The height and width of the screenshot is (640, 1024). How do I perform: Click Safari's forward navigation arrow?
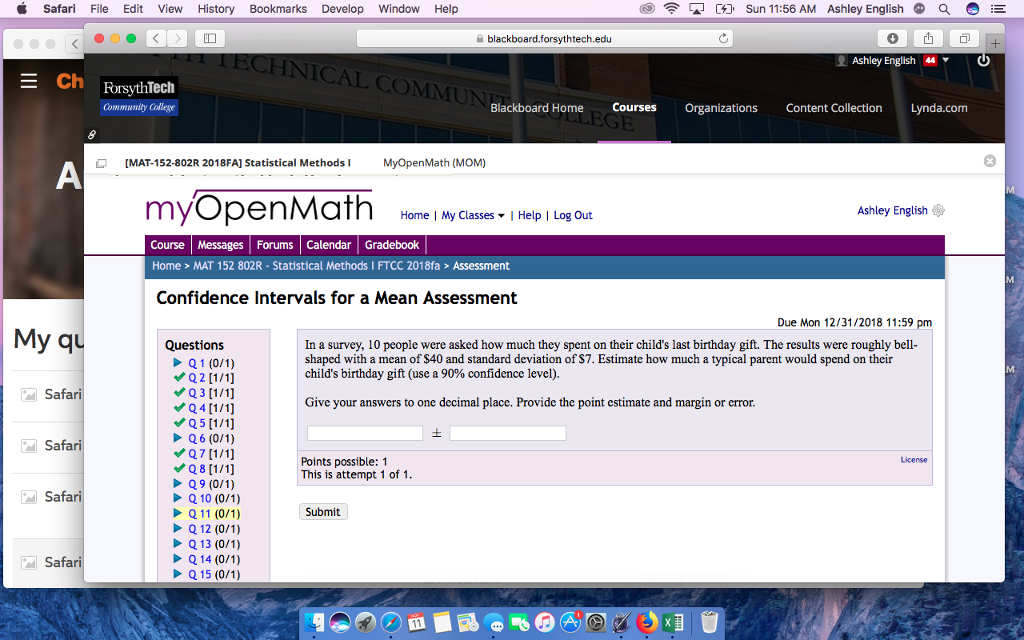pyautogui.click(x=177, y=39)
